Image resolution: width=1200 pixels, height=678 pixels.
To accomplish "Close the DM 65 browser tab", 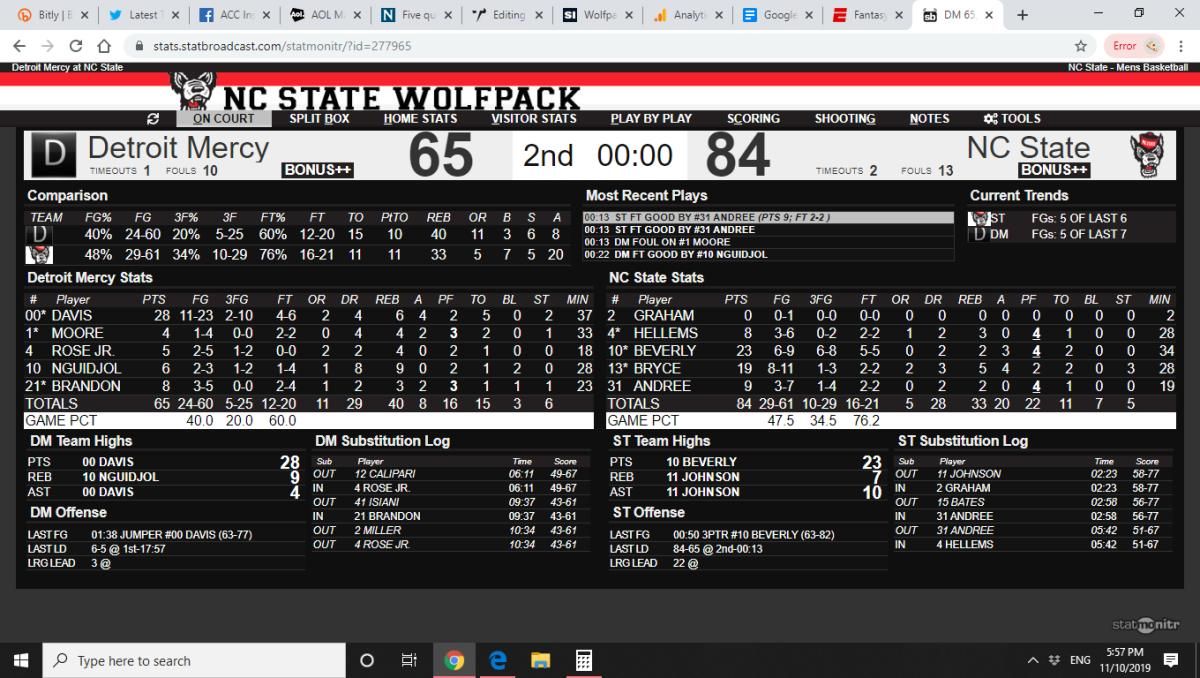I will [x=990, y=15].
